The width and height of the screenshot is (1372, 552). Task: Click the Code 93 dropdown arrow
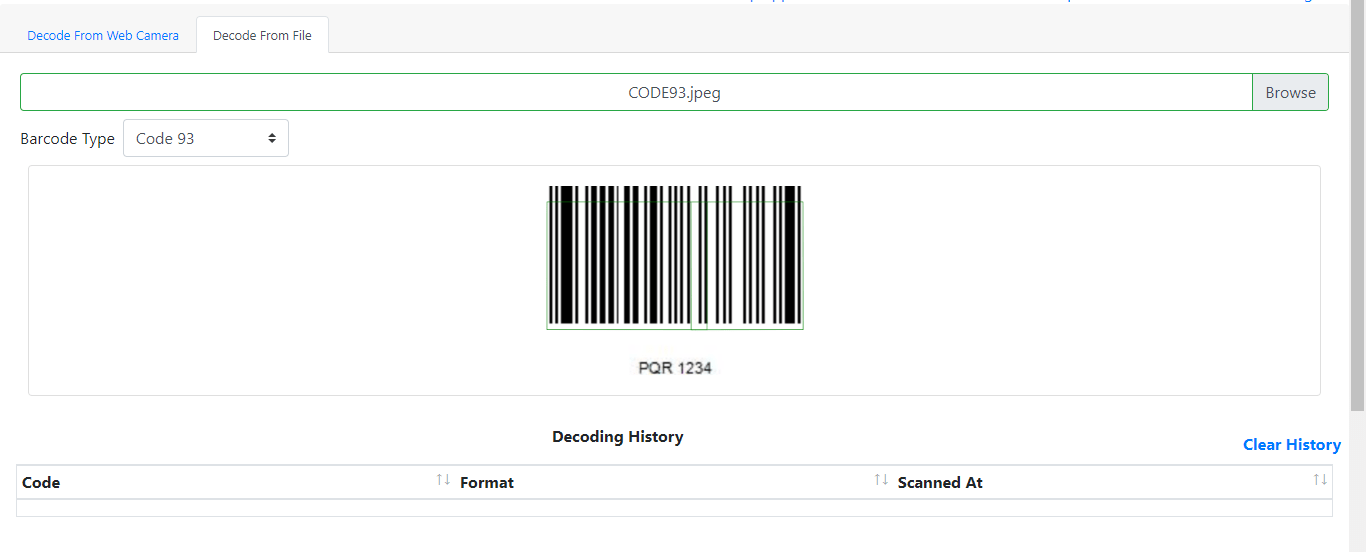[272, 139]
